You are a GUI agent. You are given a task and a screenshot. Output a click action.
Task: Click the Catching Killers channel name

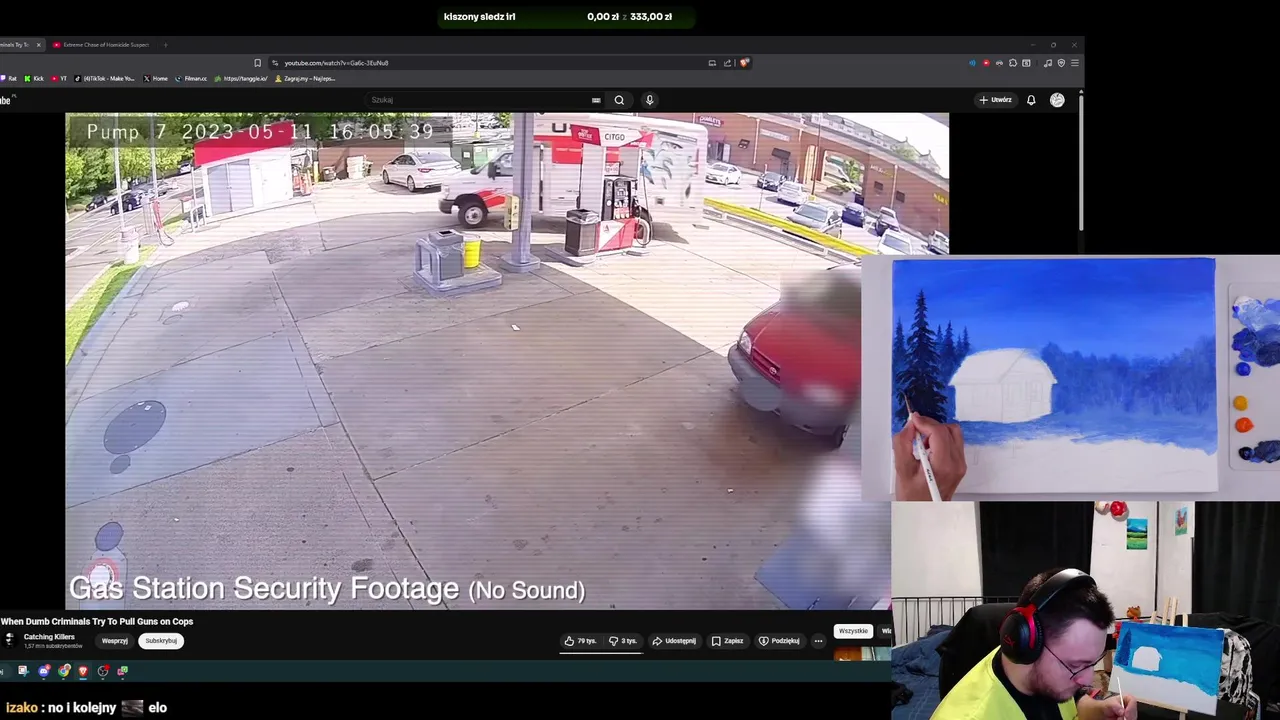[49, 637]
